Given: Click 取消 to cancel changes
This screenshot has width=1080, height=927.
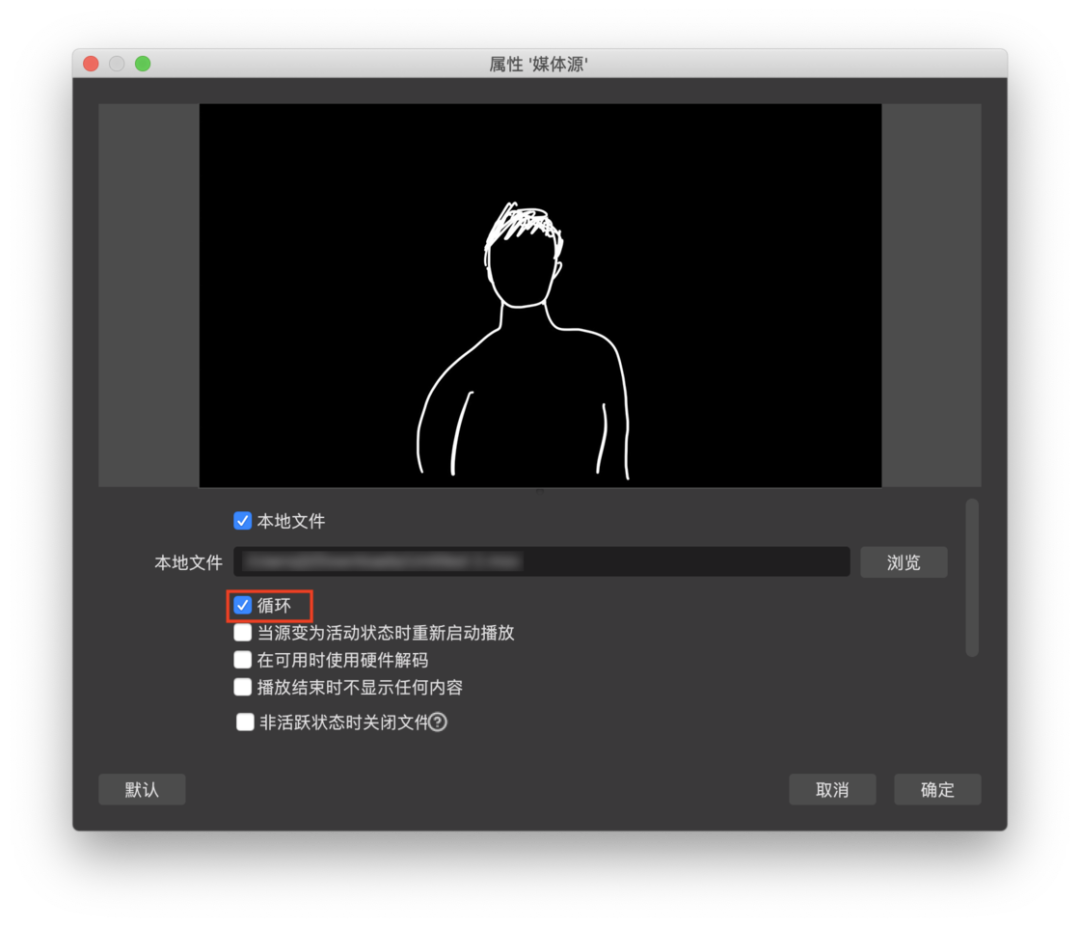Looking at the screenshot, I should [832, 789].
